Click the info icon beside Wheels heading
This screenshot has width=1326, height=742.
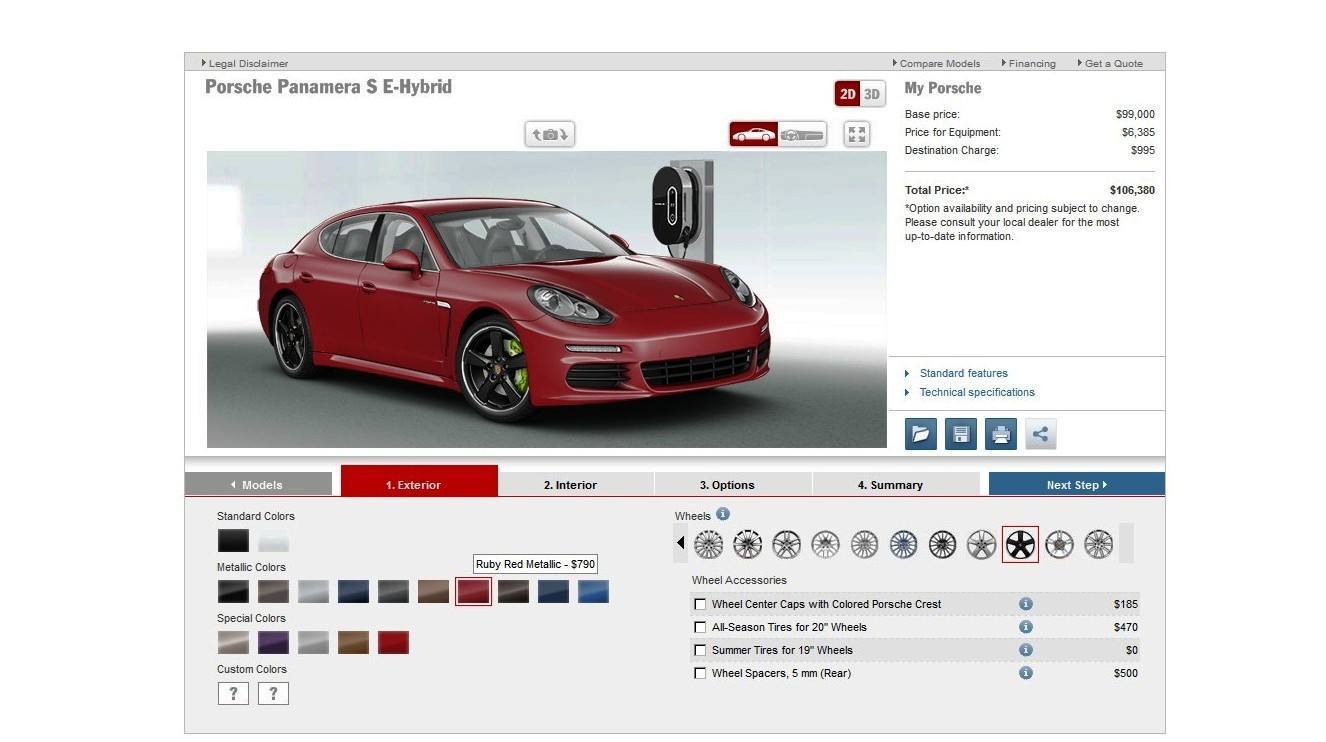[x=723, y=514]
